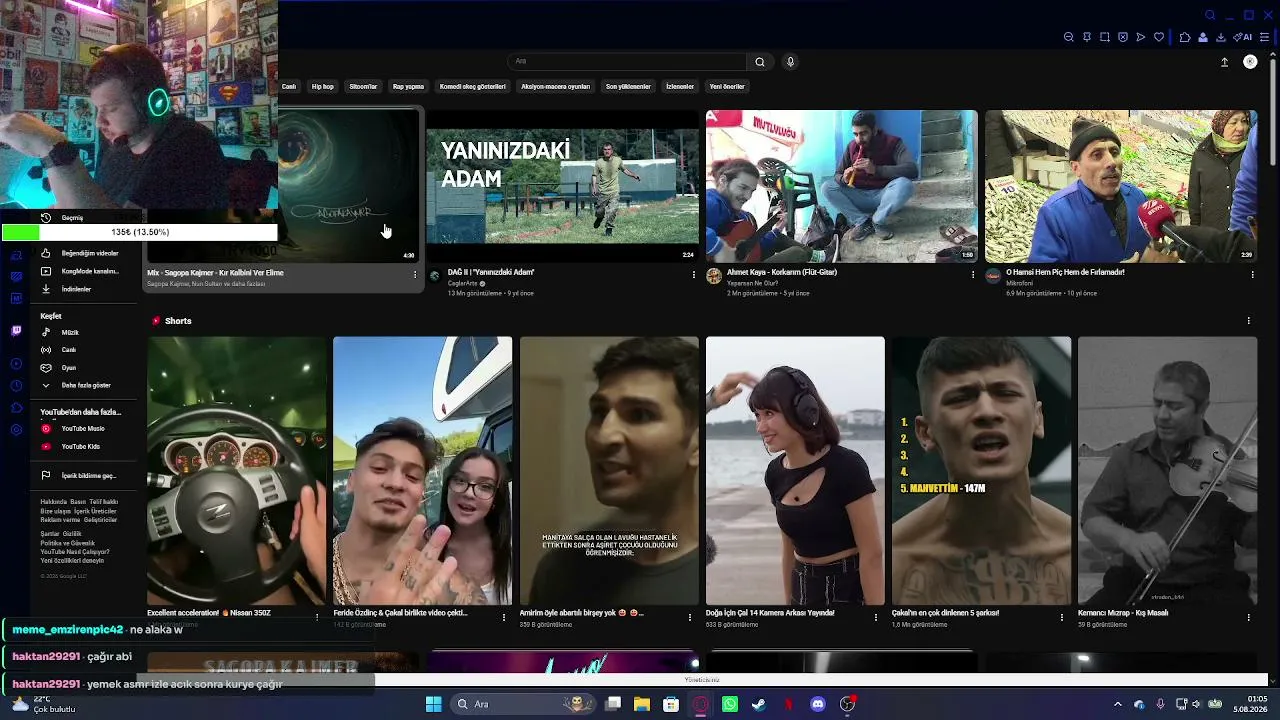Click the pin icon in browser toolbar

tap(1087, 37)
